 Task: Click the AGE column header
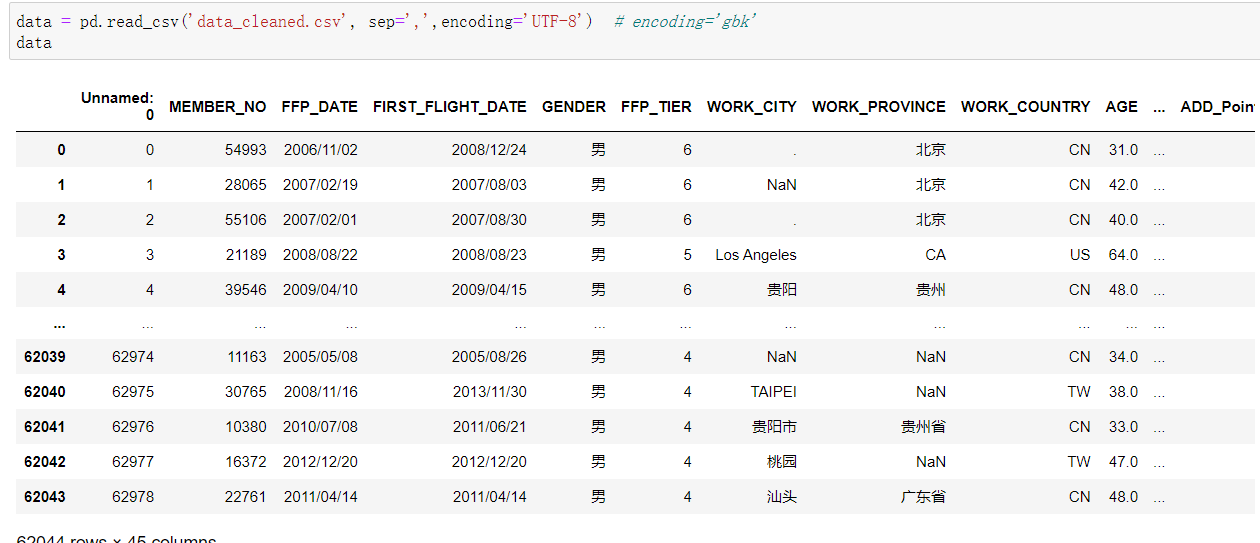click(x=1121, y=107)
